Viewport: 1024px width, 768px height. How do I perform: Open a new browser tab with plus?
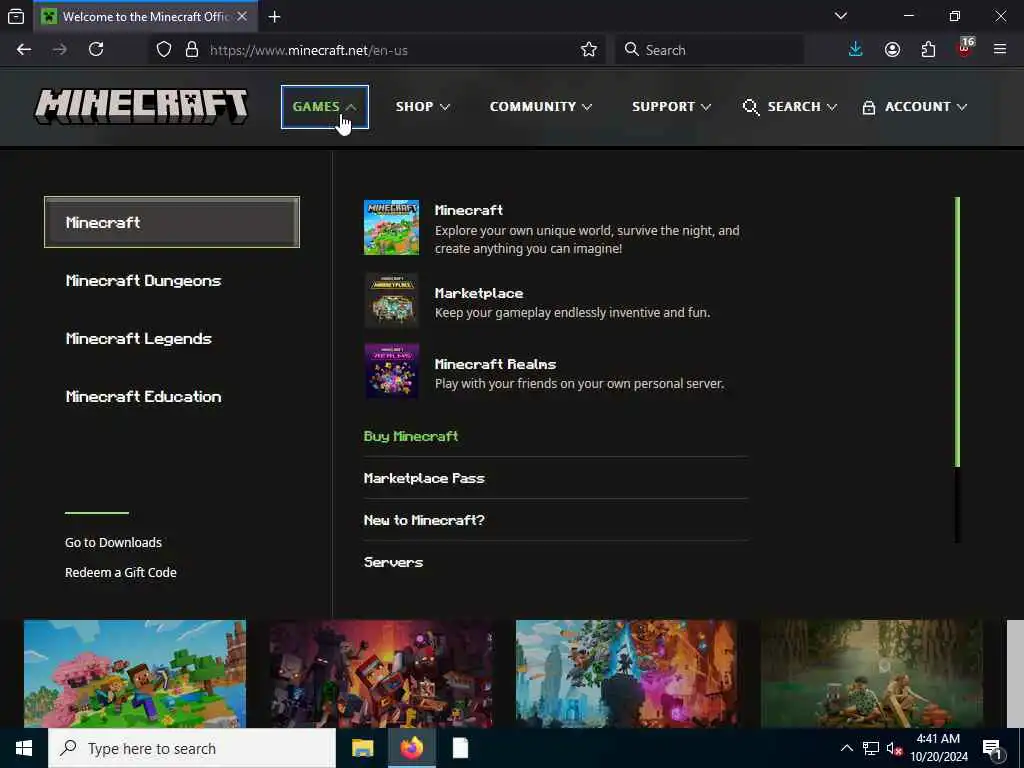[275, 16]
